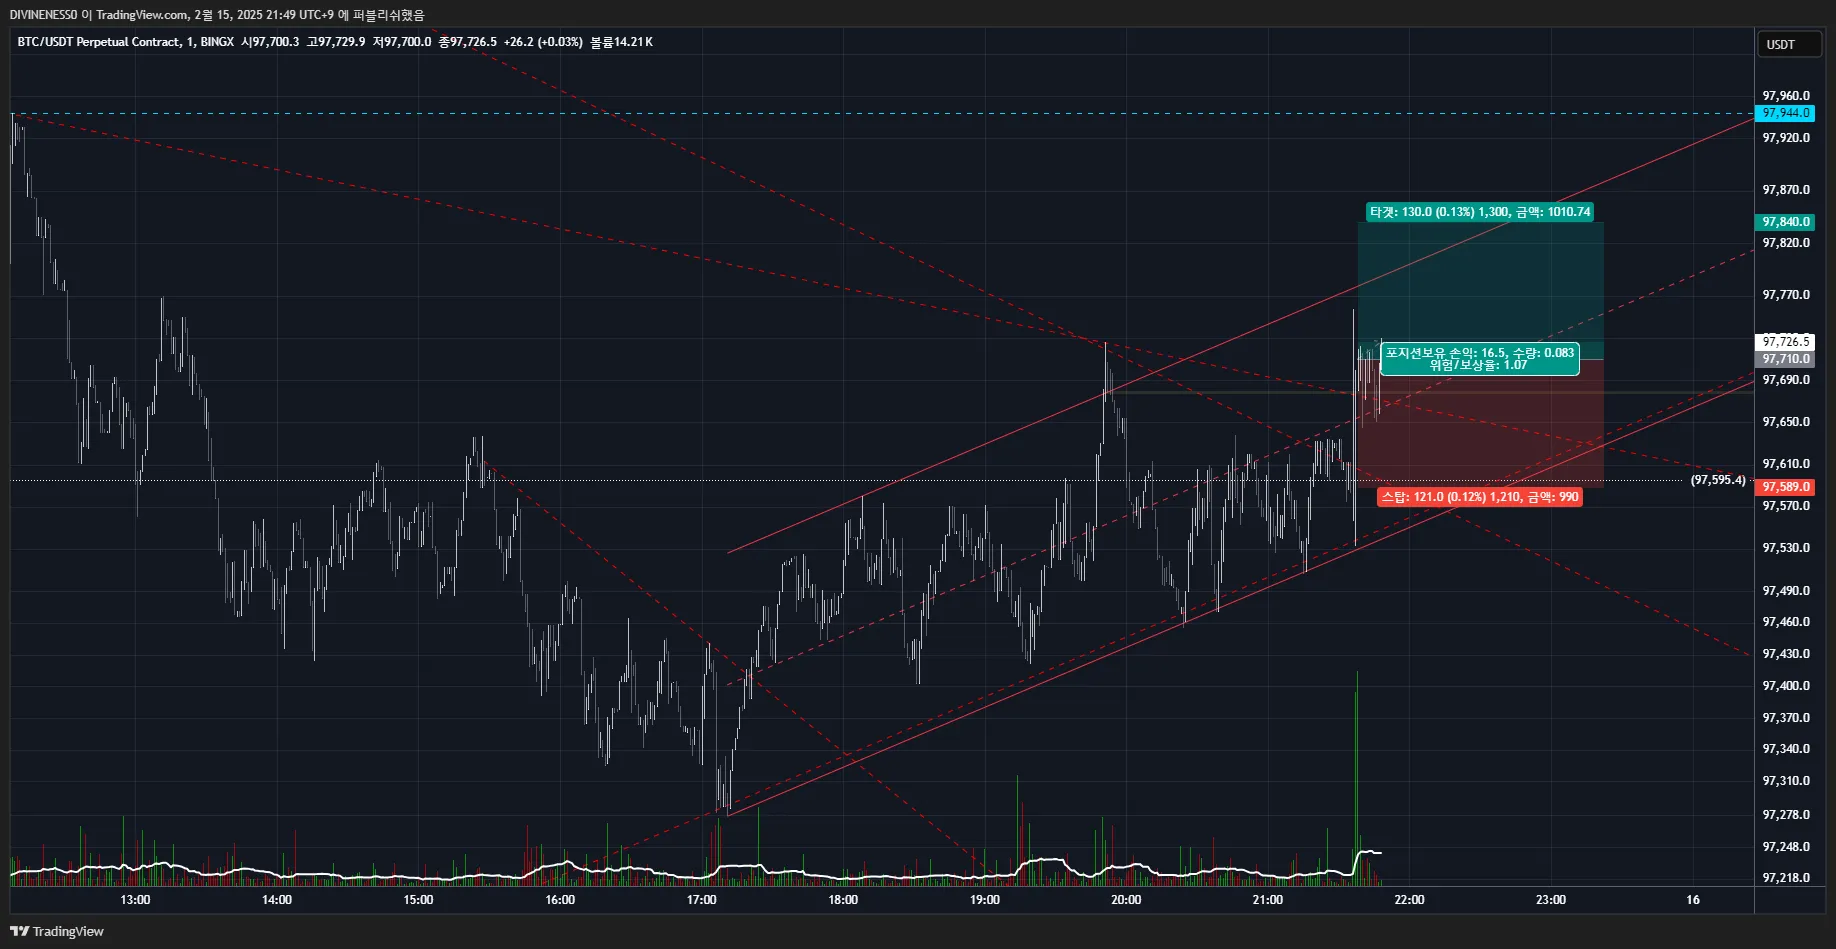Image resolution: width=1836 pixels, height=949 pixels.
Task: Click the 97,278.0 price axis tick
Action: click(1786, 815)
